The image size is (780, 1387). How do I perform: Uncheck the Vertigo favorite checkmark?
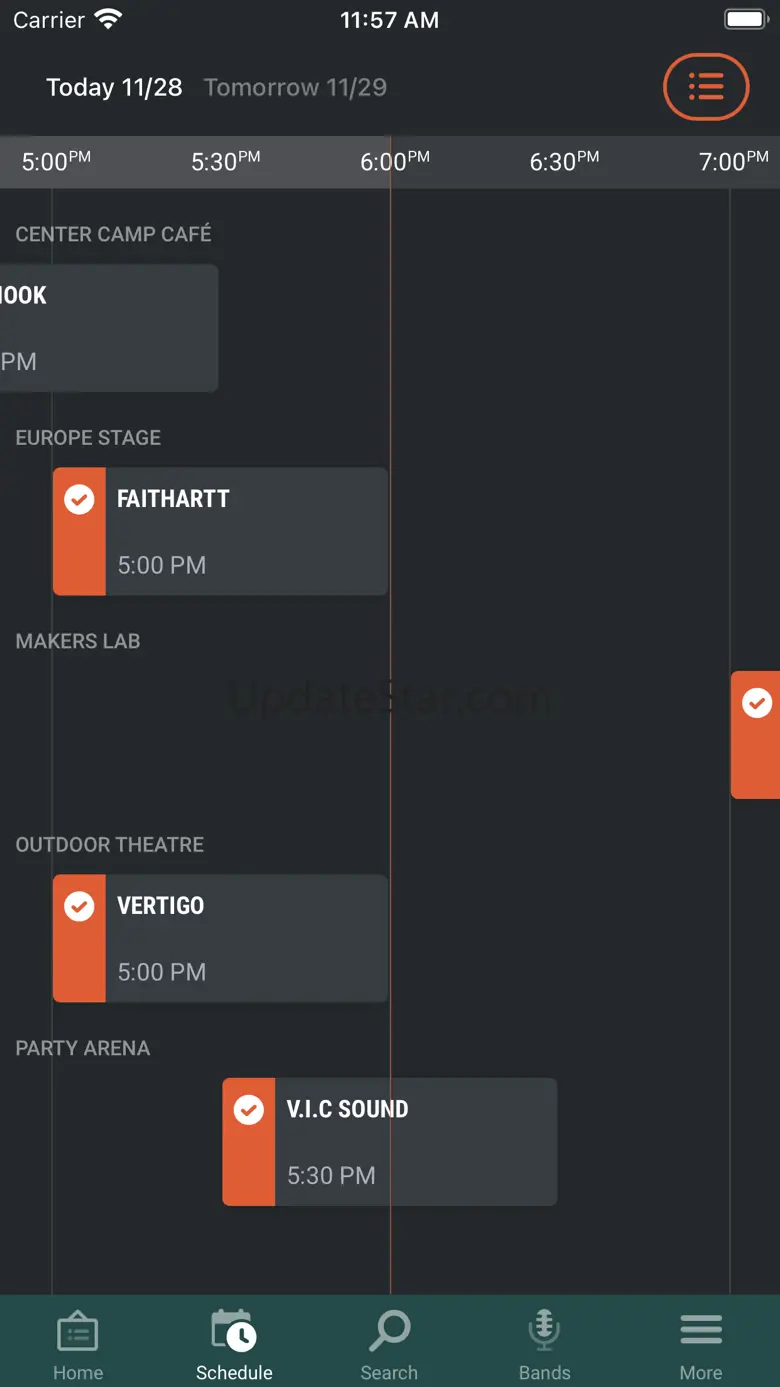coord(79,906)
